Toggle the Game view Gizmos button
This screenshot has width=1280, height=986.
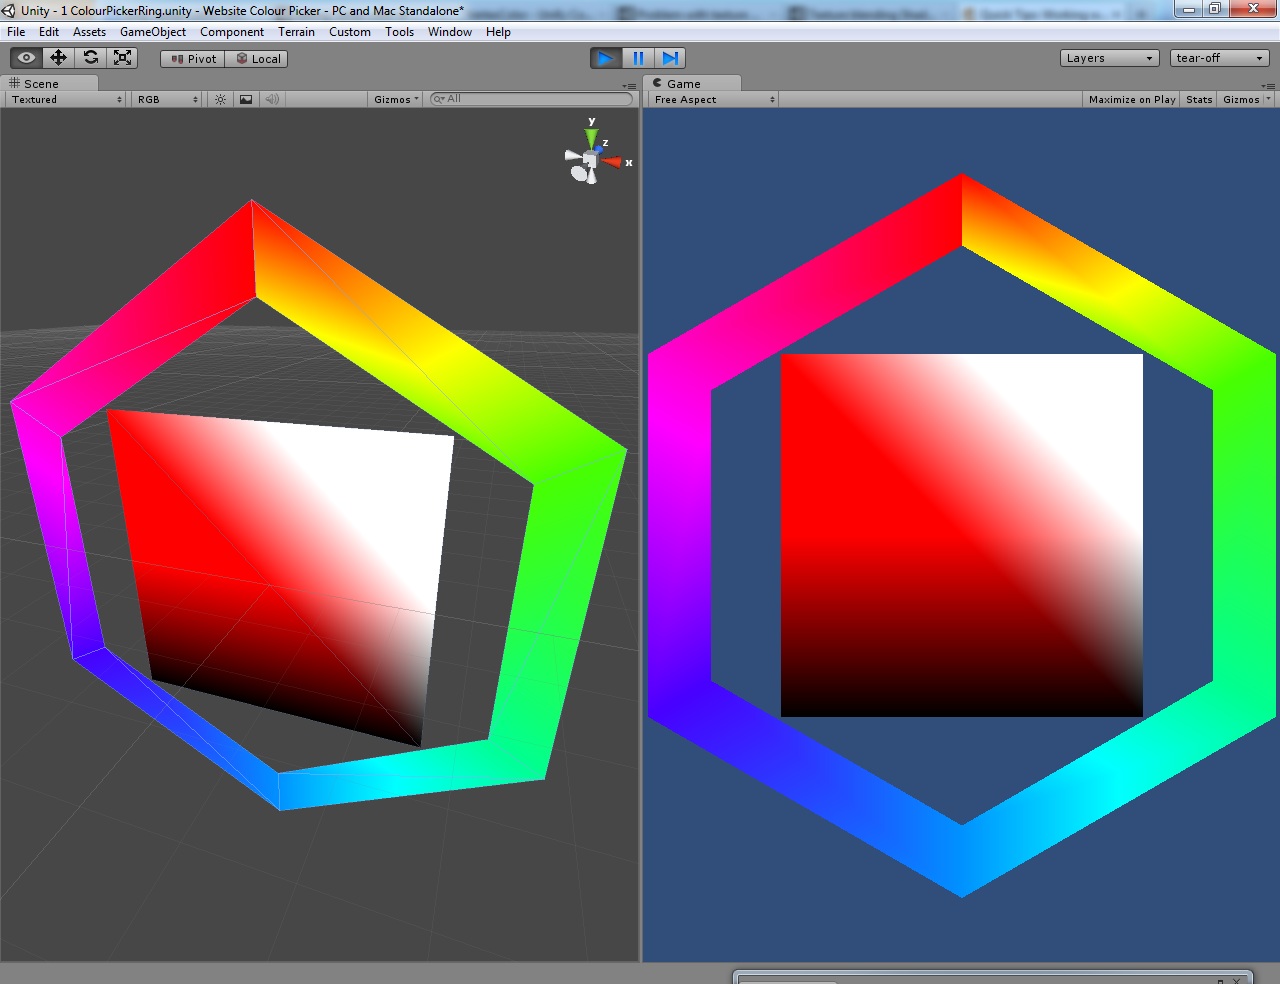tap(1241, 99)
